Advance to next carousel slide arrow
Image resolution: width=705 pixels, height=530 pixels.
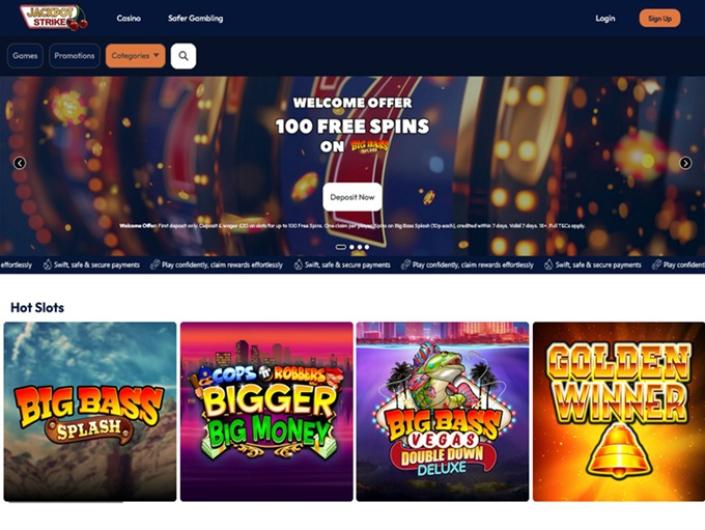(685, 163)
